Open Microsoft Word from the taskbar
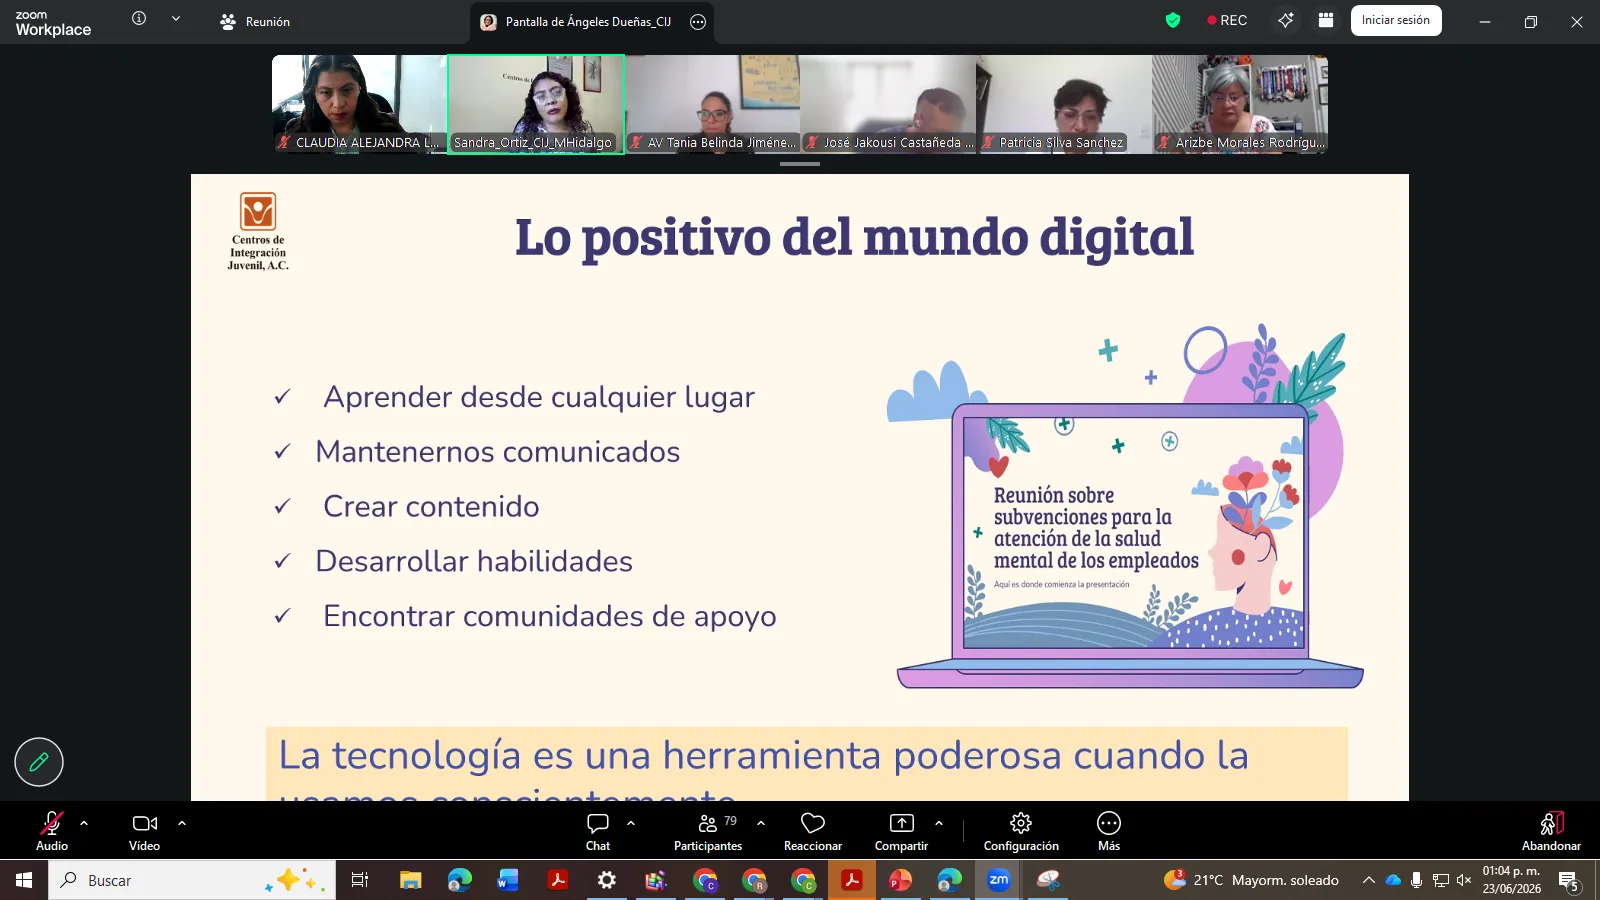 (x=508, y=880)
